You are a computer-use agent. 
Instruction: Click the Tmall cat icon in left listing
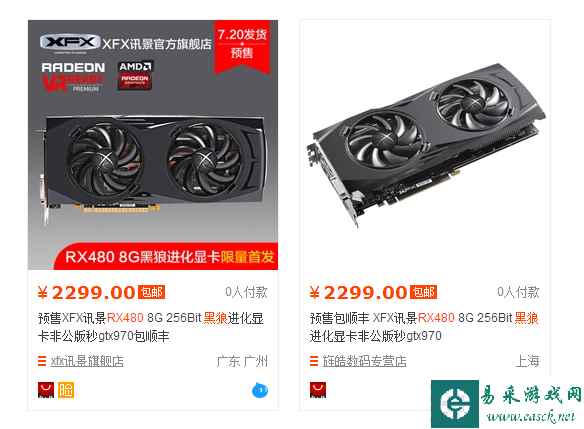click(x=46, y=390)
